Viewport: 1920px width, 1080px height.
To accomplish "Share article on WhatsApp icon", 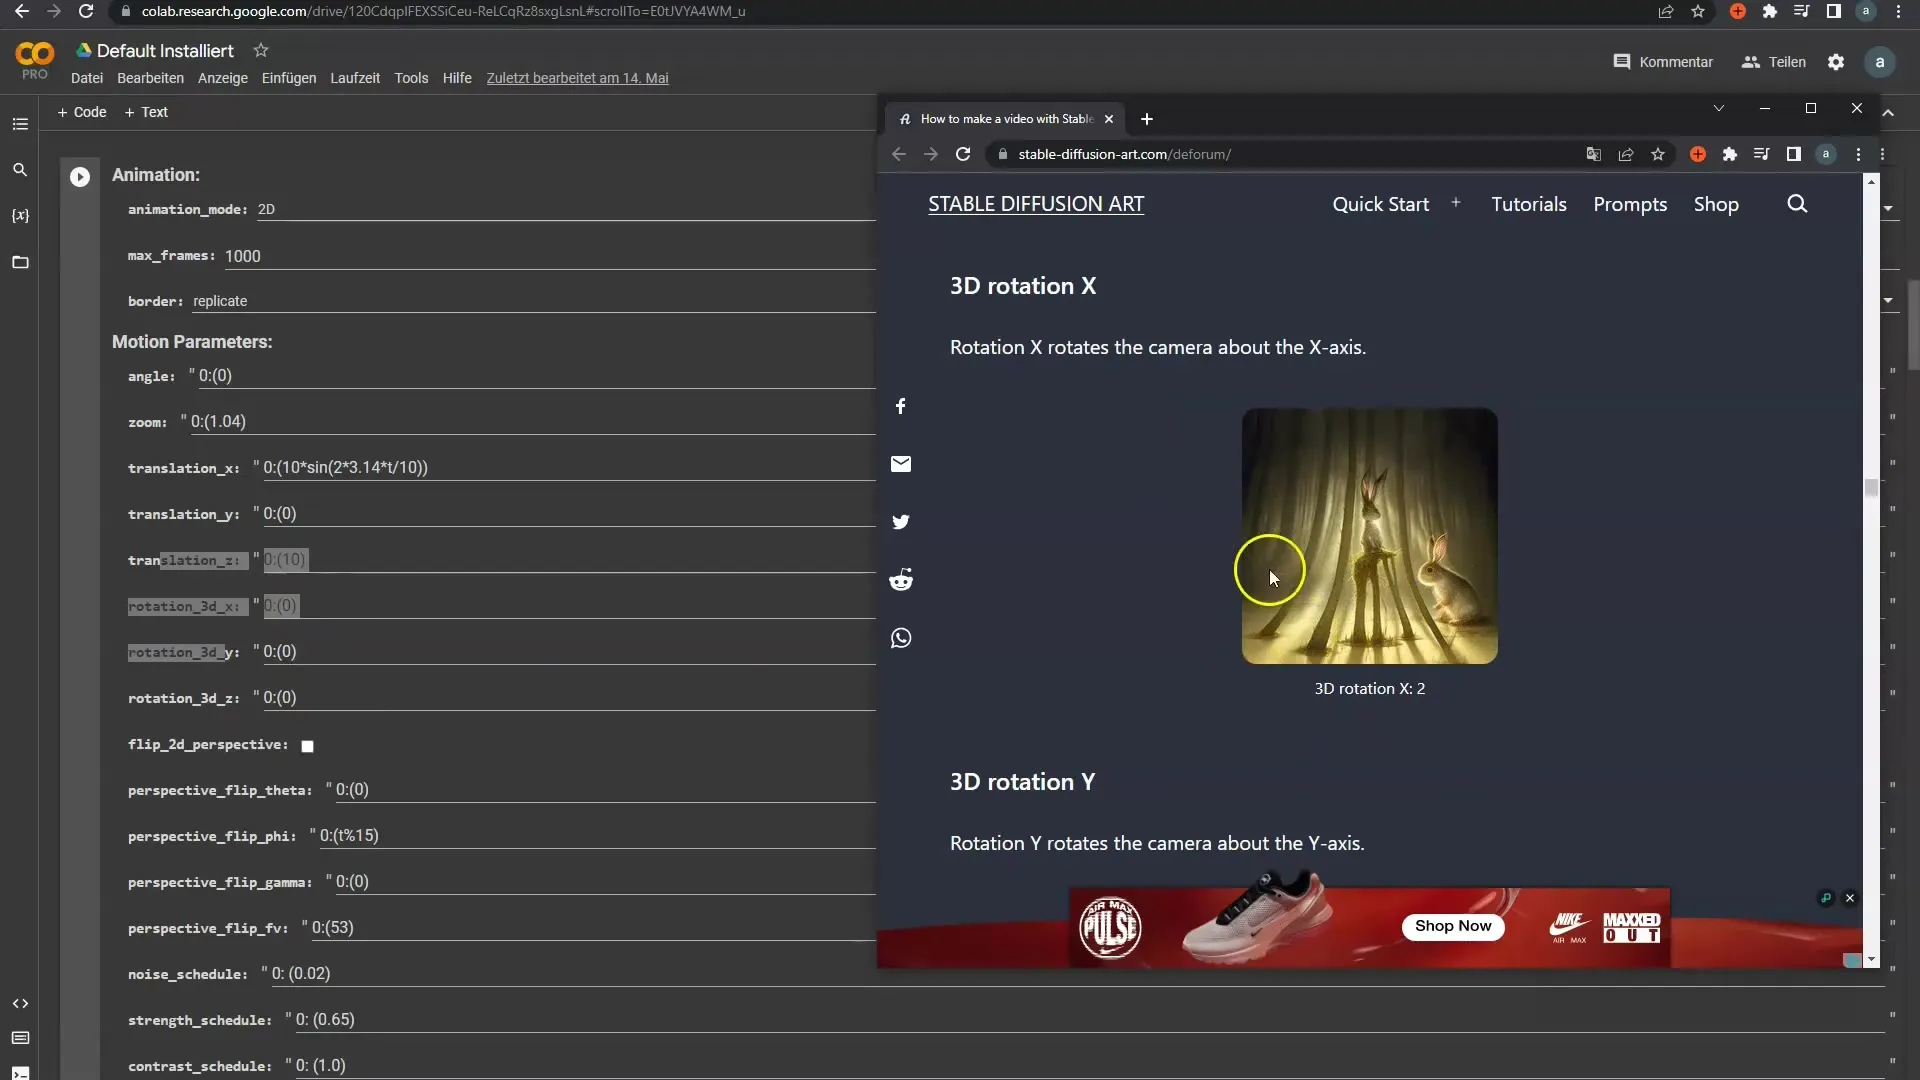I will click(x=901, y=638).
